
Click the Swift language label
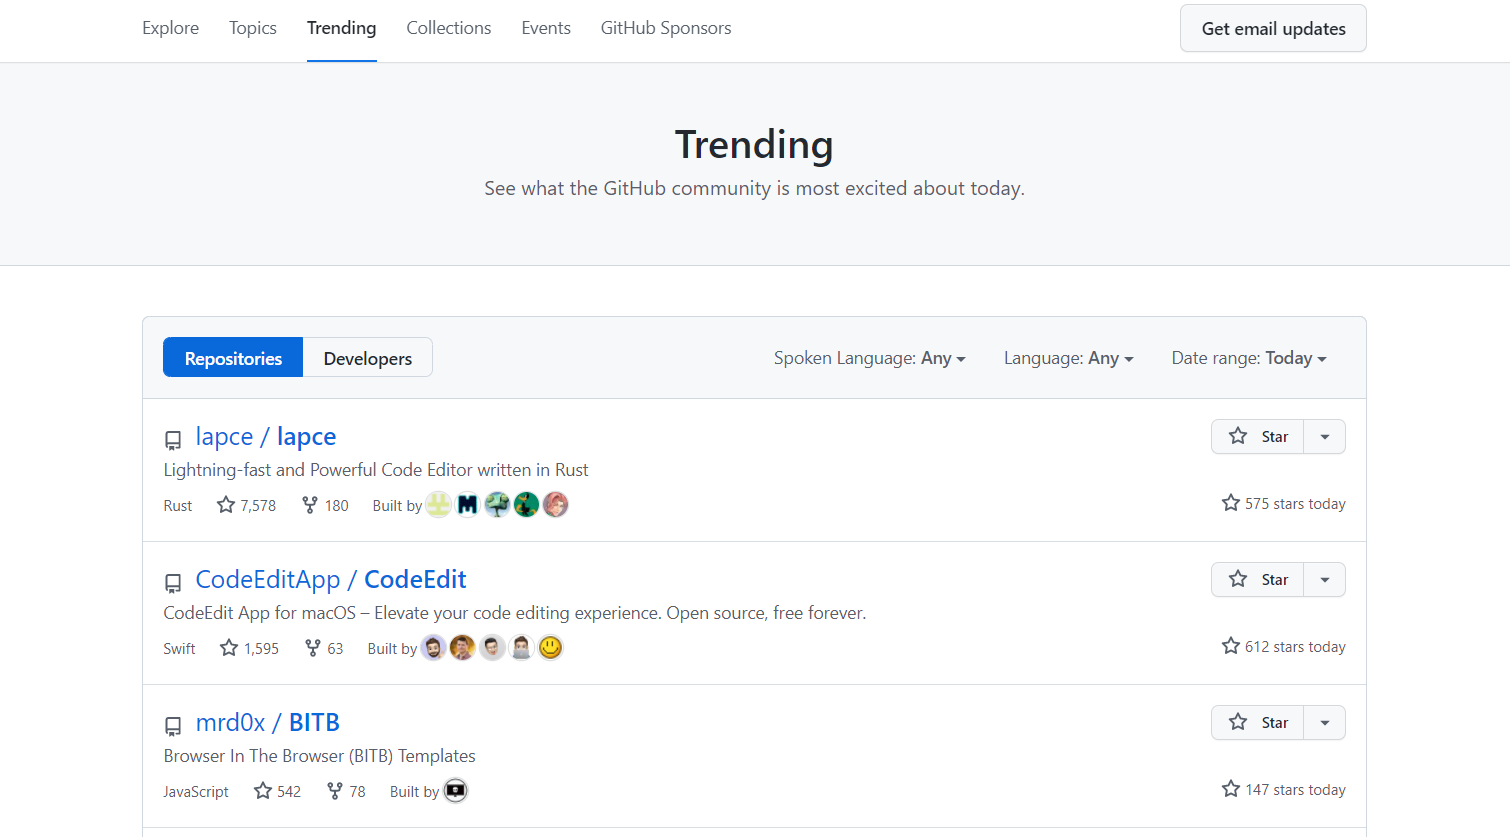click(x=179, y=648)
